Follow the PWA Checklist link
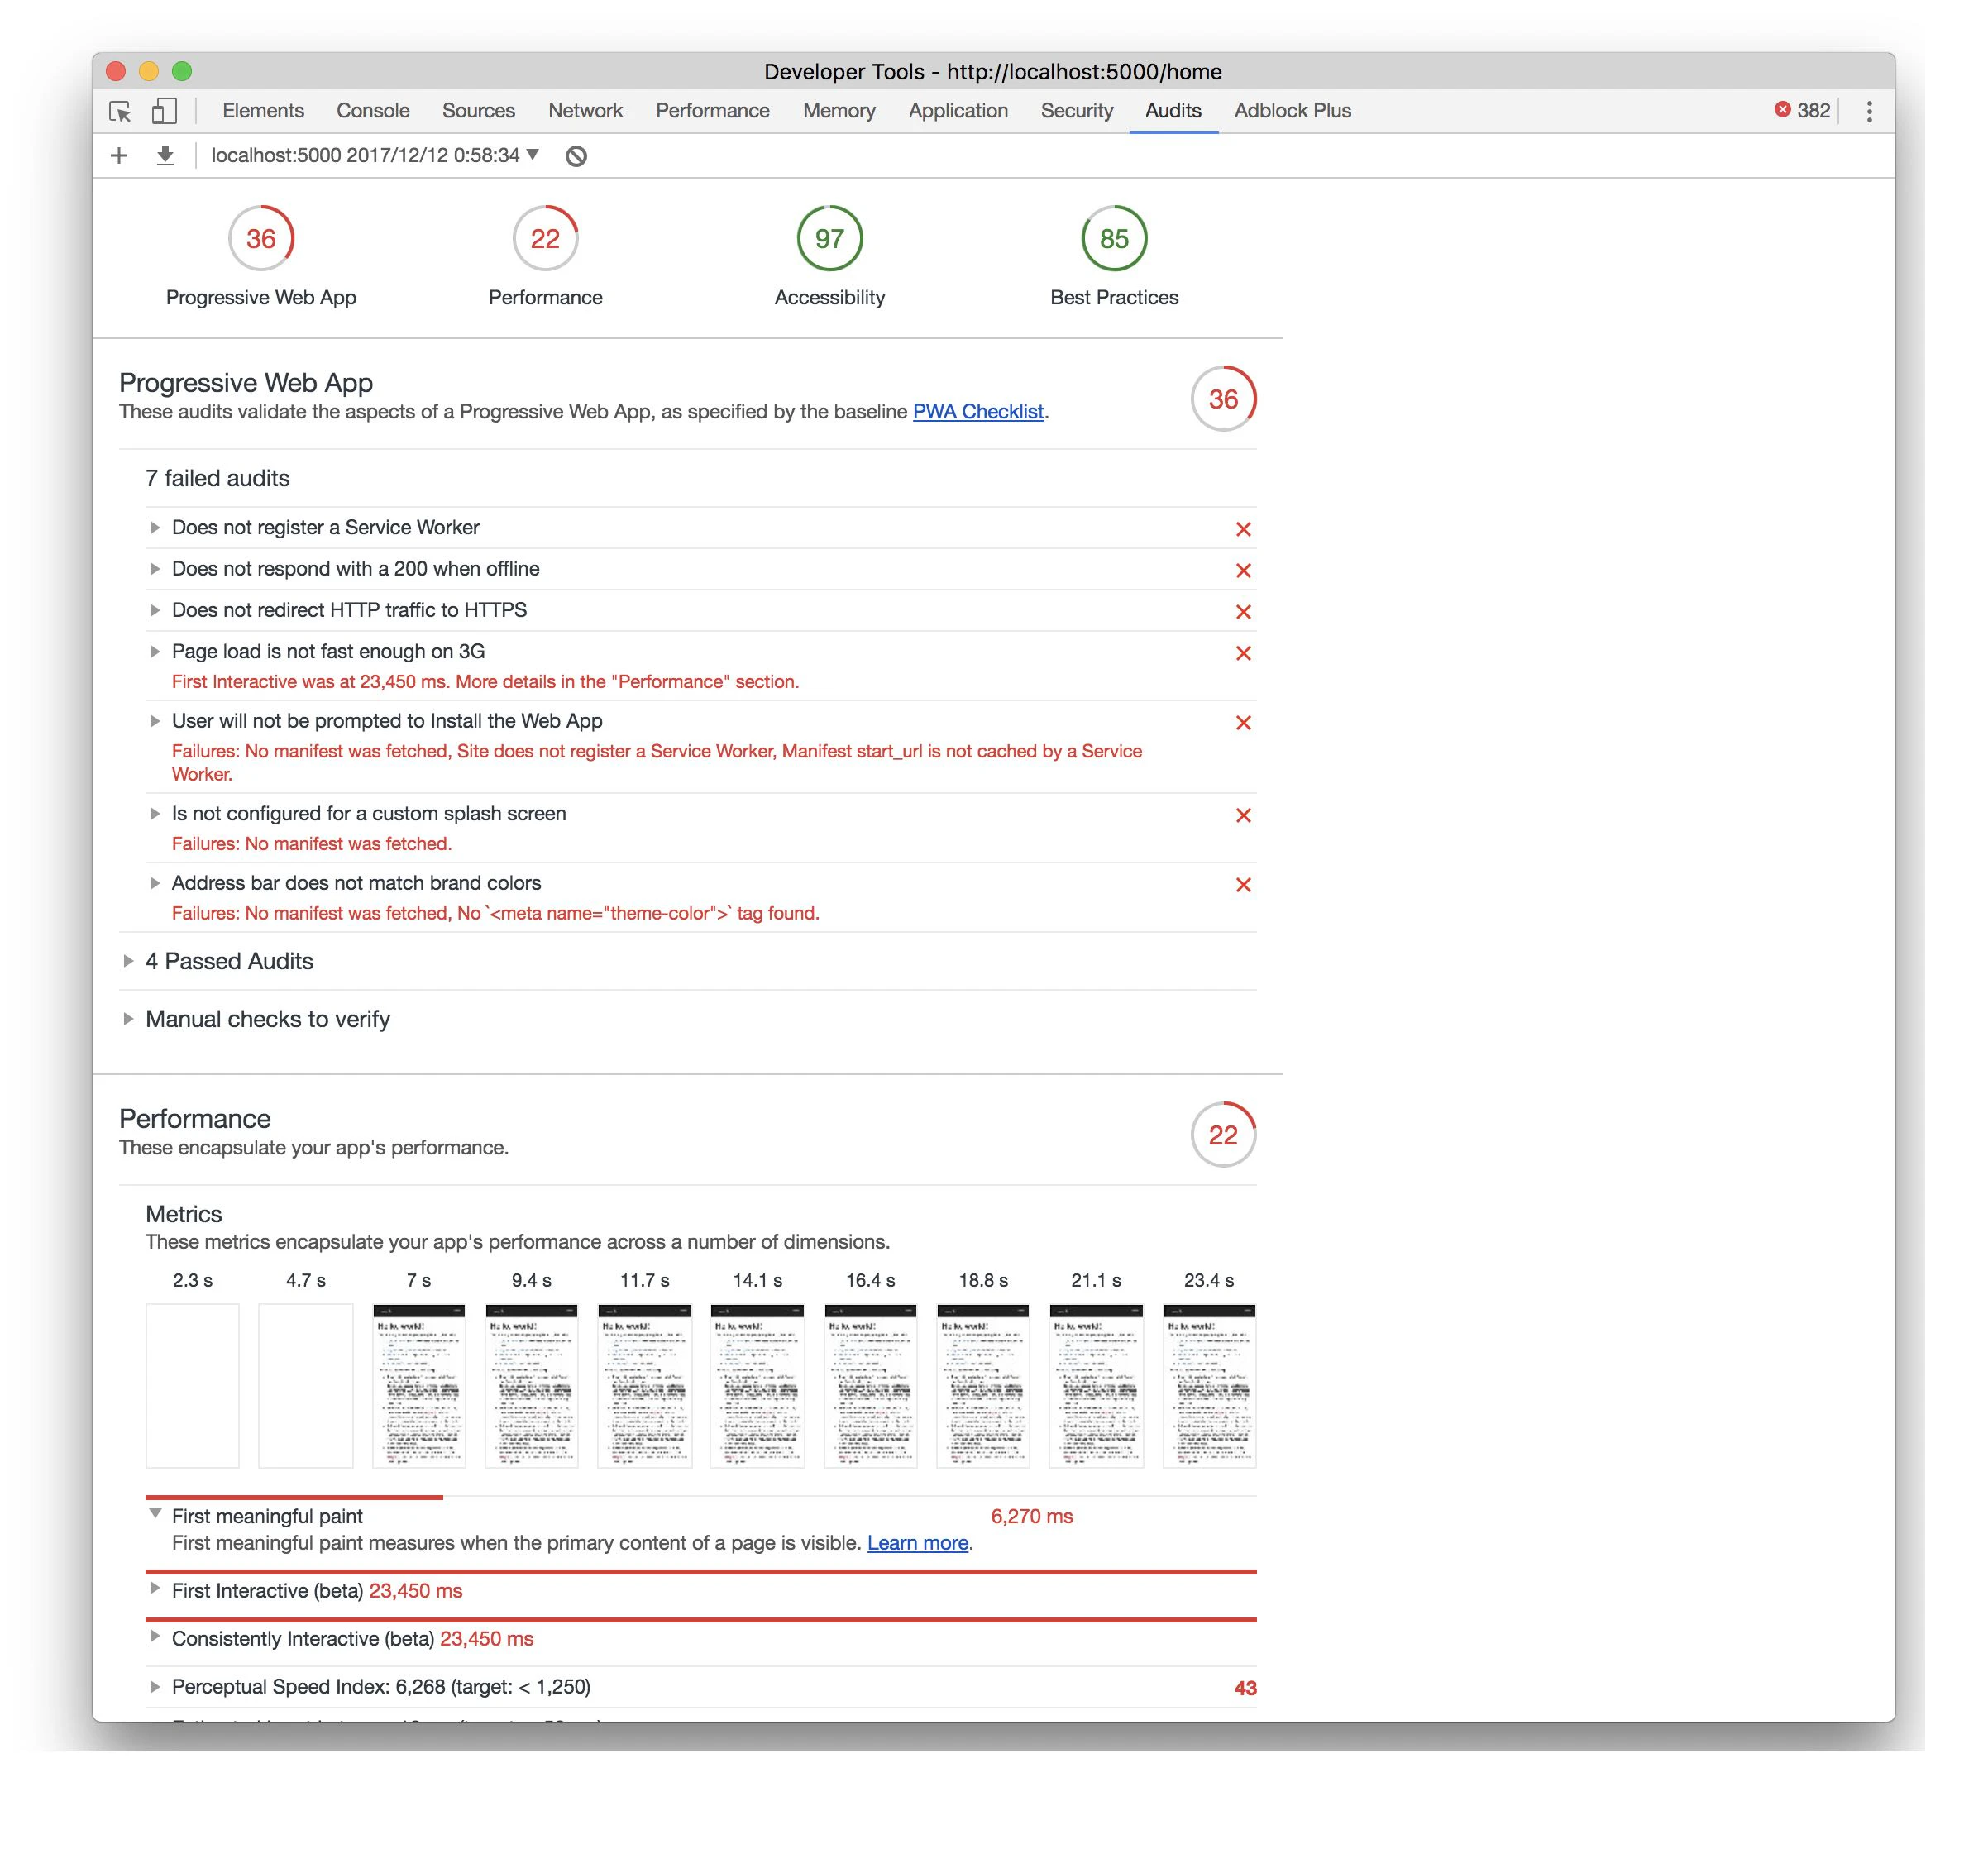 [978, 411]
